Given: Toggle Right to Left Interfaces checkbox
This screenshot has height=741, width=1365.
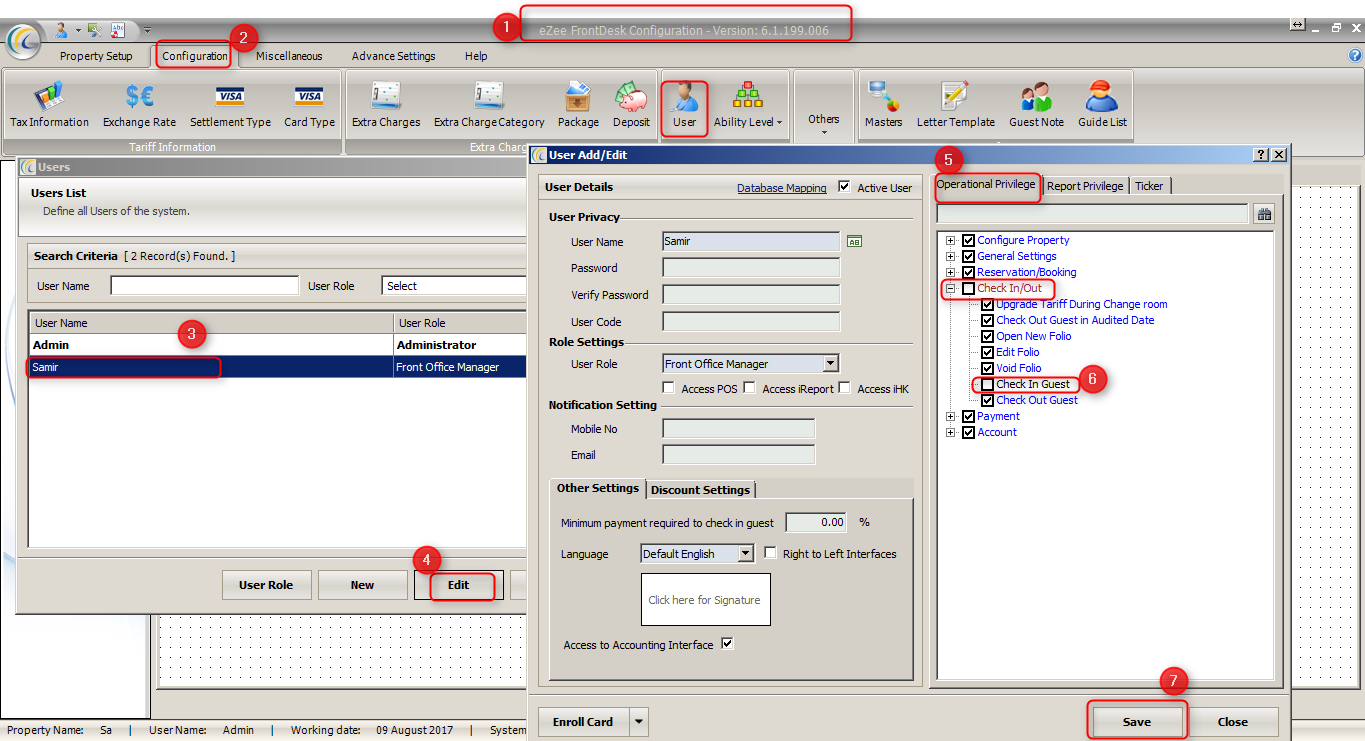Looking at the screenshot, I should pos(771,553).
